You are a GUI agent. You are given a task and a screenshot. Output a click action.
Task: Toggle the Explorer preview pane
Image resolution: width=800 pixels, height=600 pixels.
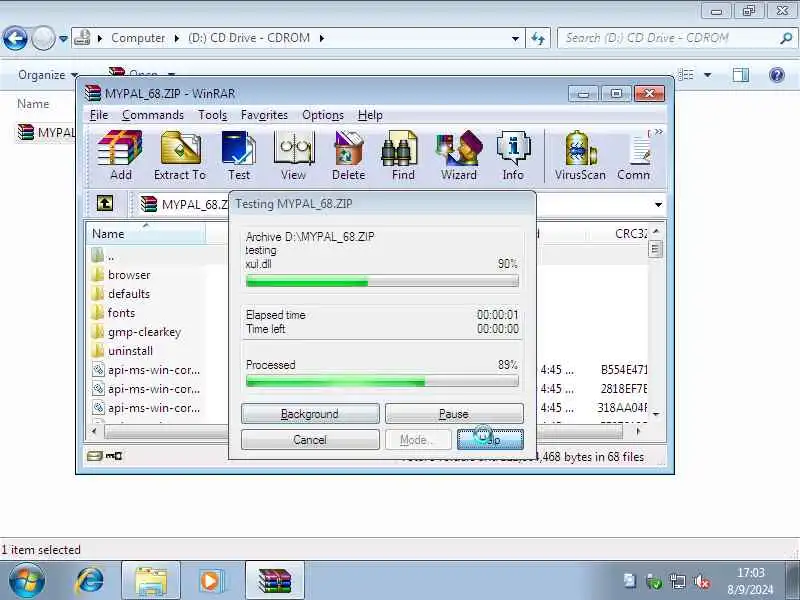[x=740, y=75]
